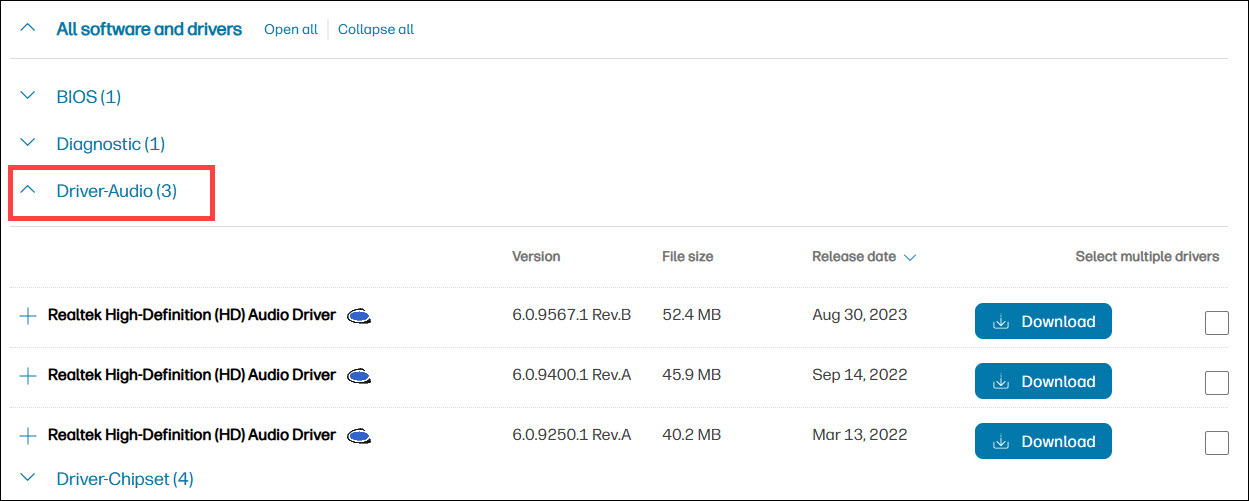The height and width of the screenshot is (501, 1249).
Task: Click the disc icon beside the Mar 13, 2022 driver
Action: (360, 437)
